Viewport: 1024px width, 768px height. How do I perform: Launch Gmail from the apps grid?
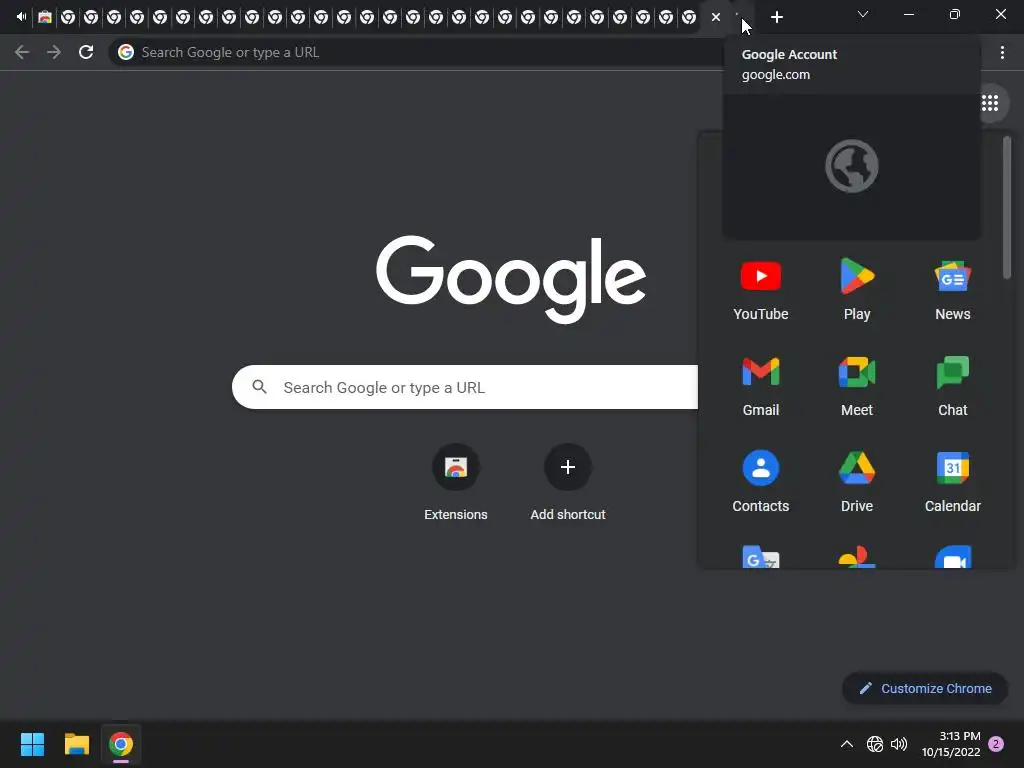tap(760, 387)
